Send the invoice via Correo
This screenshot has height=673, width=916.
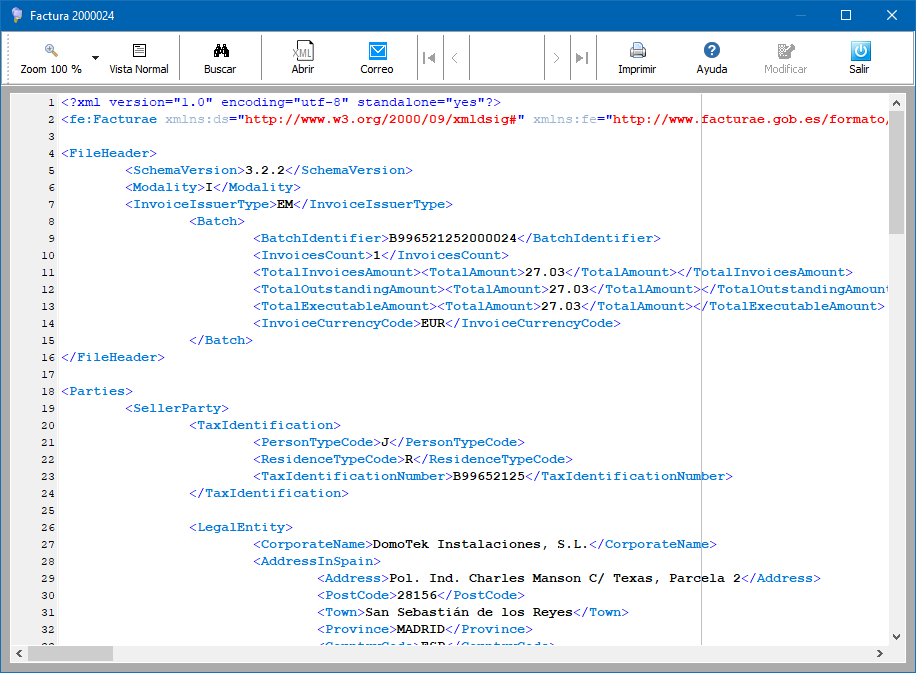coord(377,58)
